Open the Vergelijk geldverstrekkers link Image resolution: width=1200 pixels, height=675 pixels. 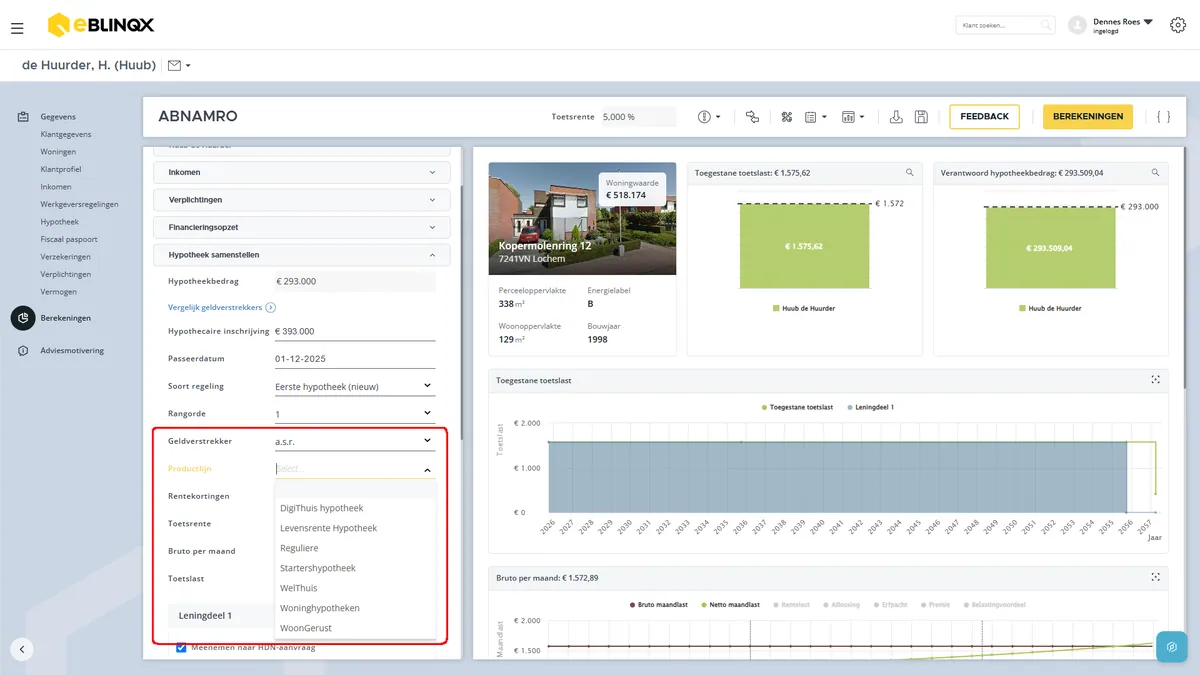[x=216, y=308]
